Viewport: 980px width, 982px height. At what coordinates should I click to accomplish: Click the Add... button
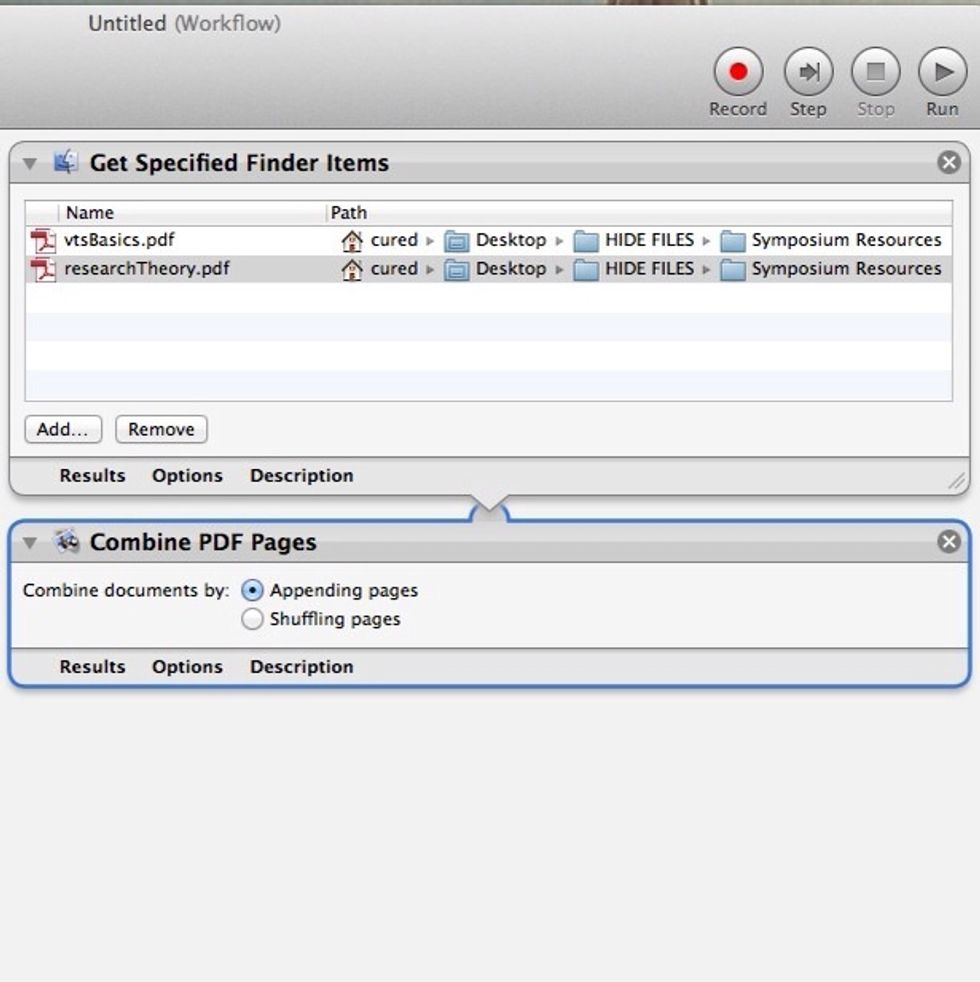pyautogui.click(x=63, y=429)
